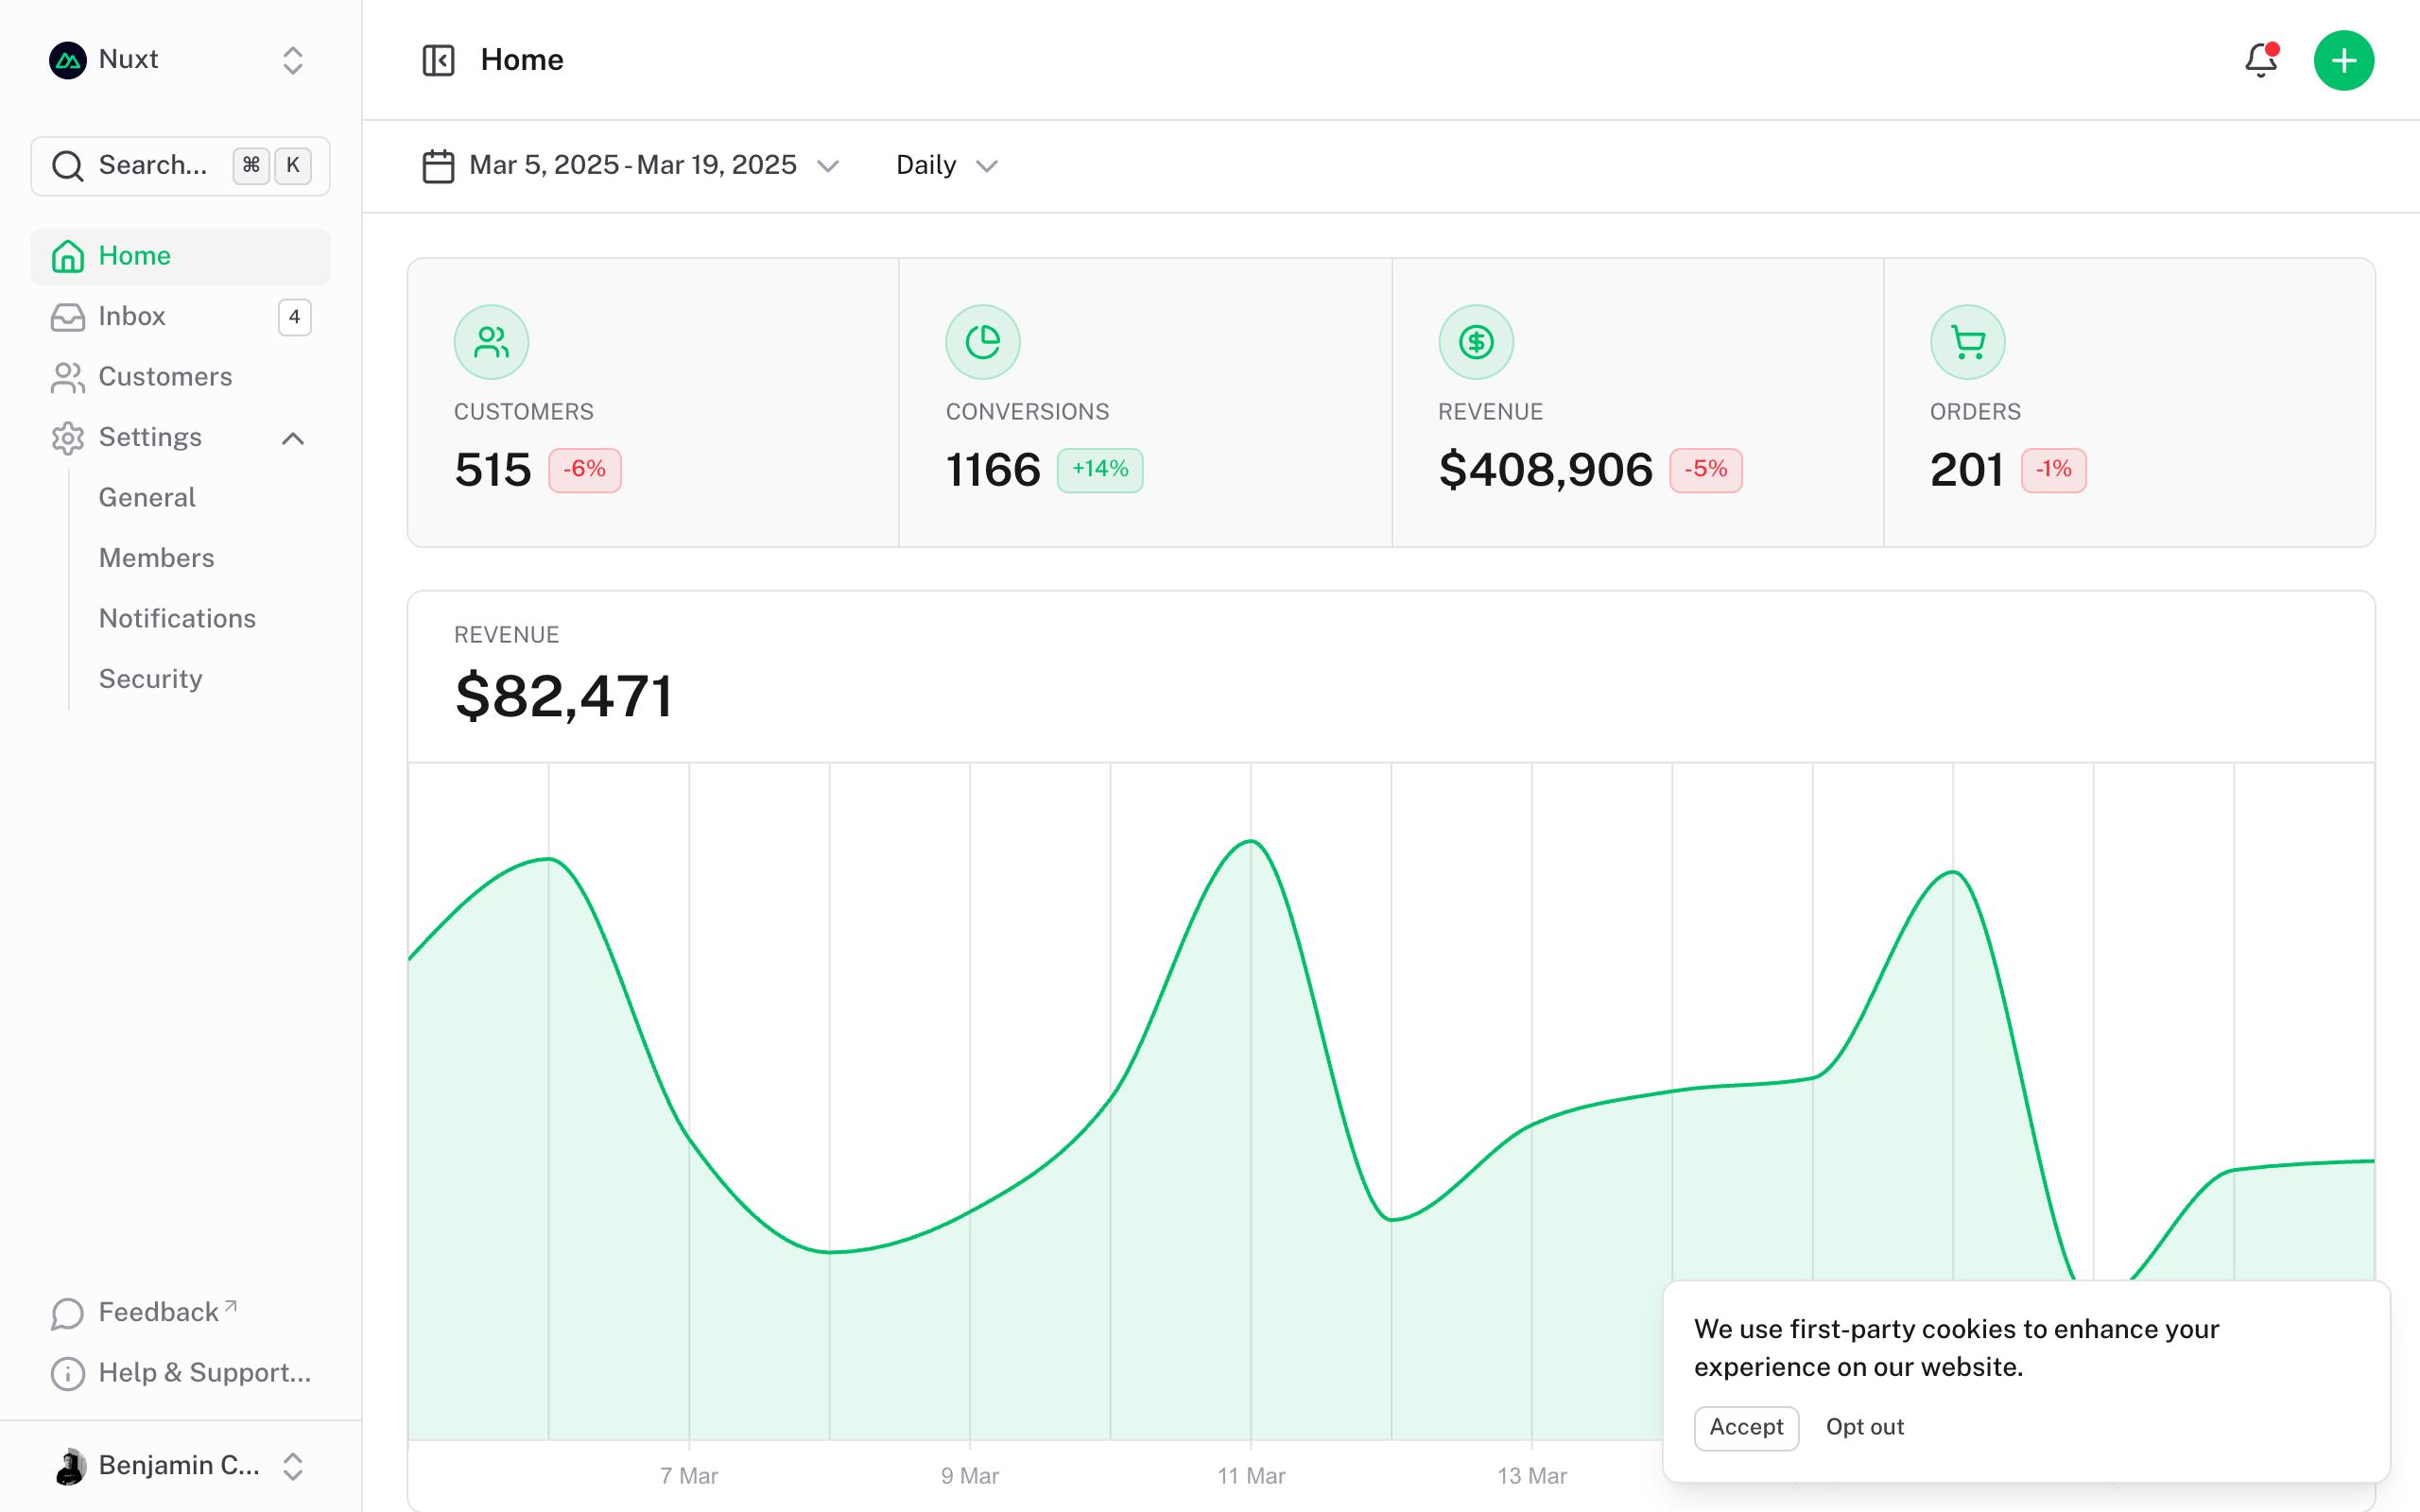
Task: Click the Nuxt logo in the sidebar
Action: coord(67,60)
